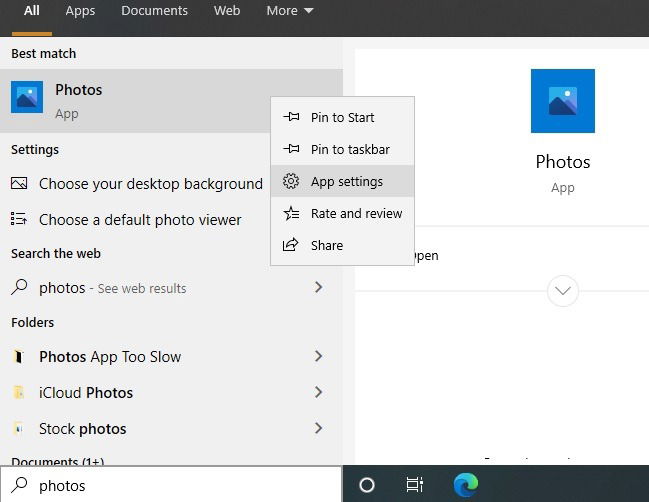Switch to the Documents search tab
649x502 pixels.
pyautogui.click(x=154, y=11)
